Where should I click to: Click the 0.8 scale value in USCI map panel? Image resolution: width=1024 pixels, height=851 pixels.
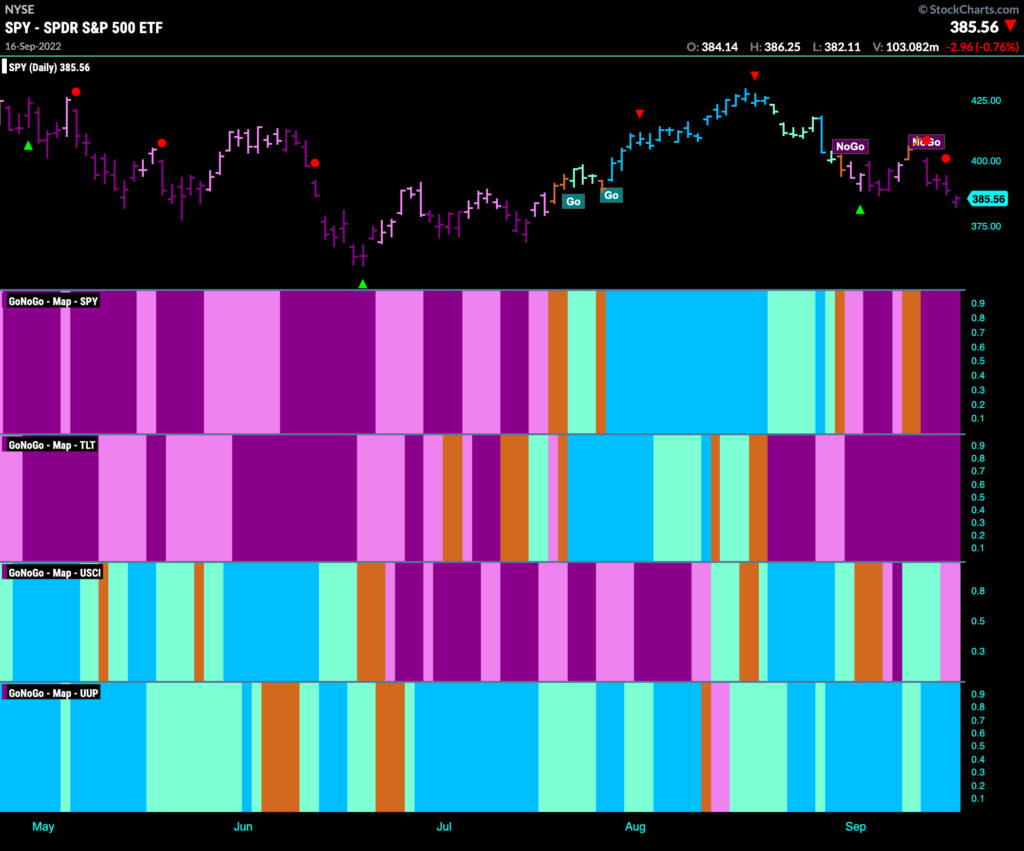(978, 591)
